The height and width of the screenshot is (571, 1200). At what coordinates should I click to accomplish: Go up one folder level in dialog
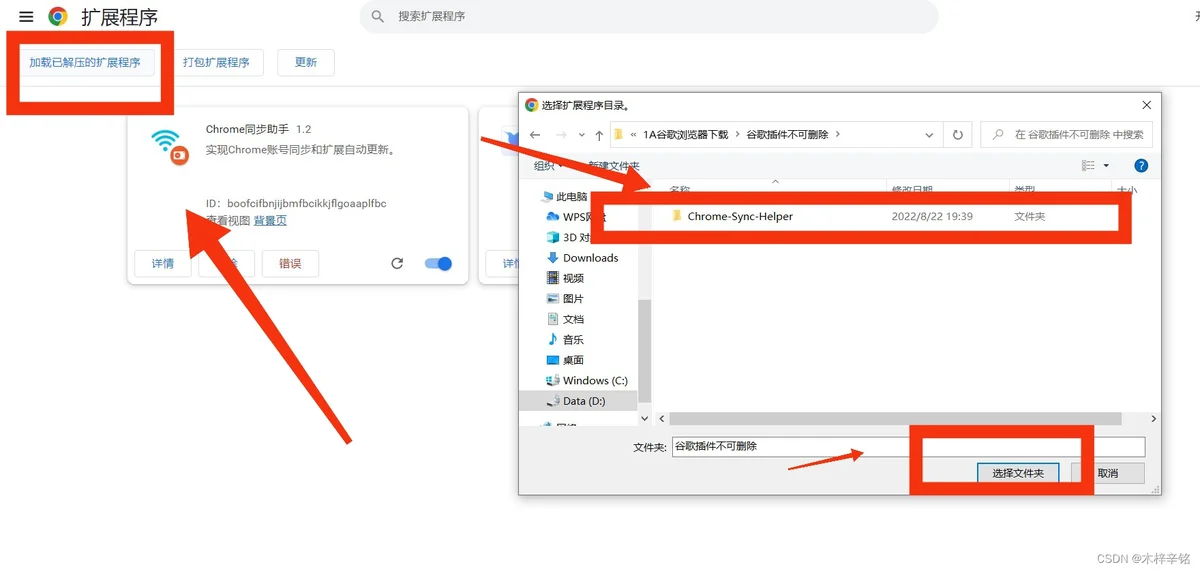(x=599, y=135)
